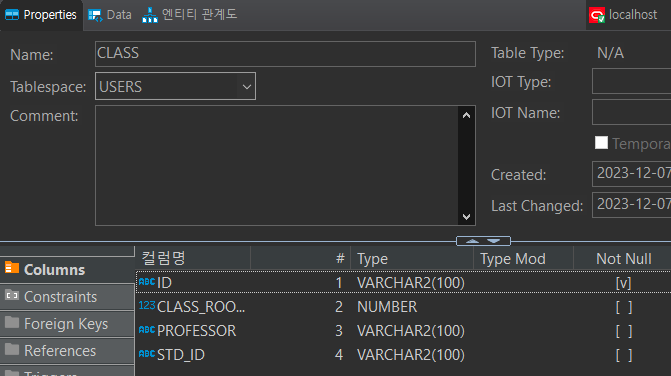This screenshot has width=671, height=376.
Task: Click the ABC icon of ID column
Action: [147, 282]
